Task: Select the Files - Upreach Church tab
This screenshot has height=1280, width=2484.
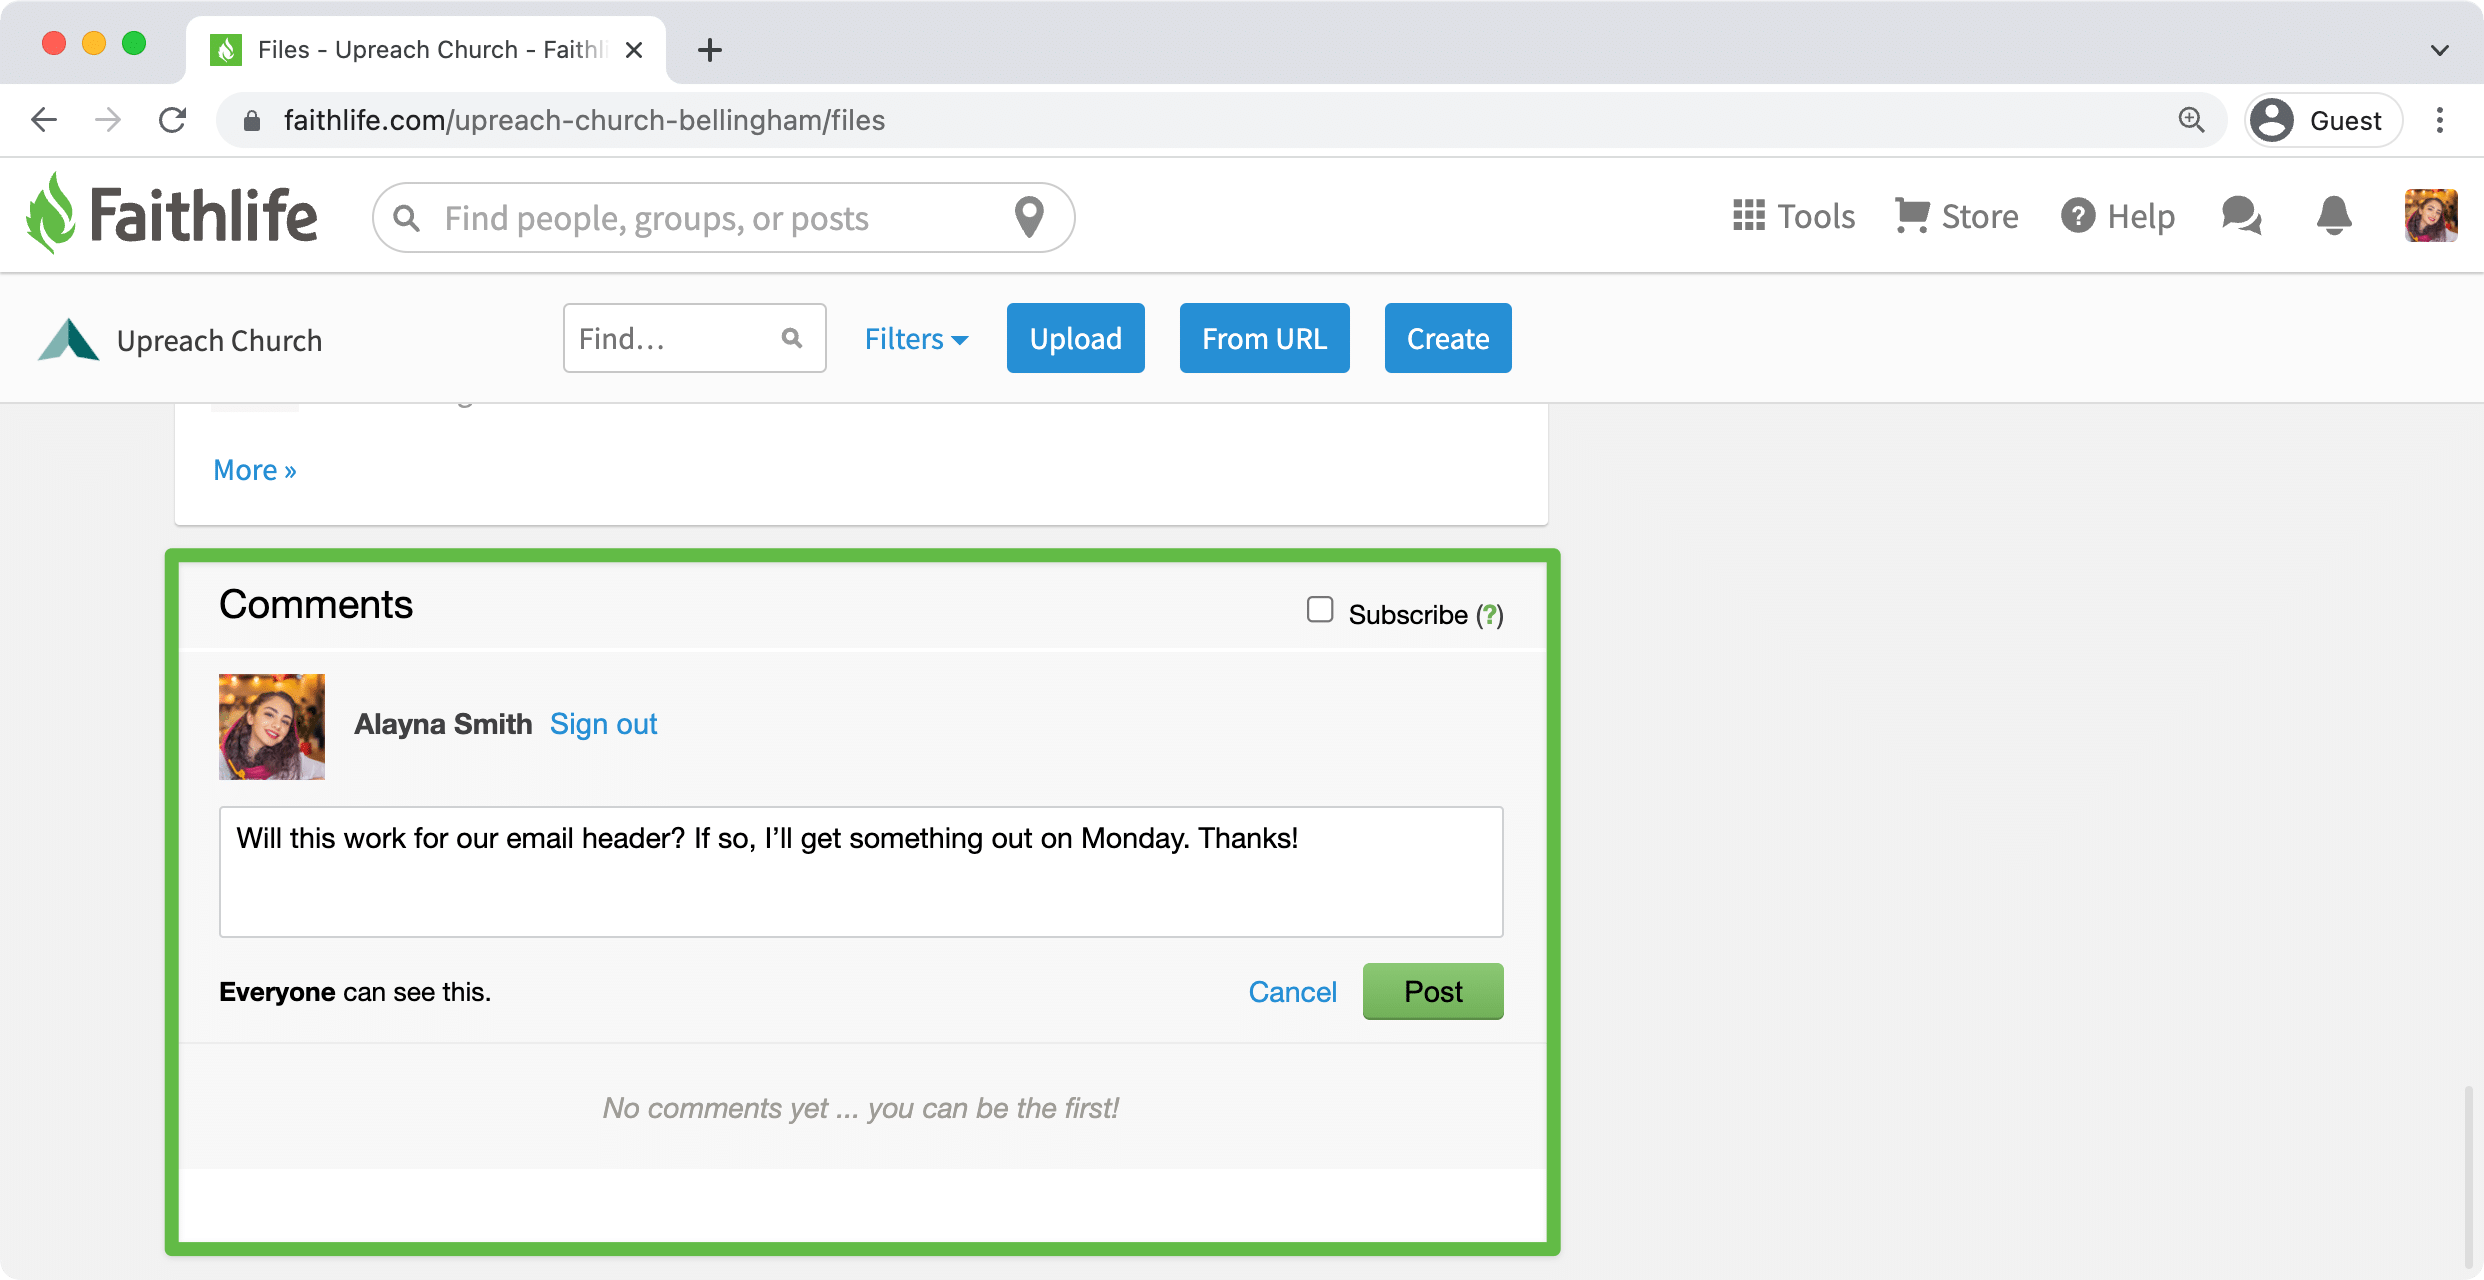Action: pos(426,50)
